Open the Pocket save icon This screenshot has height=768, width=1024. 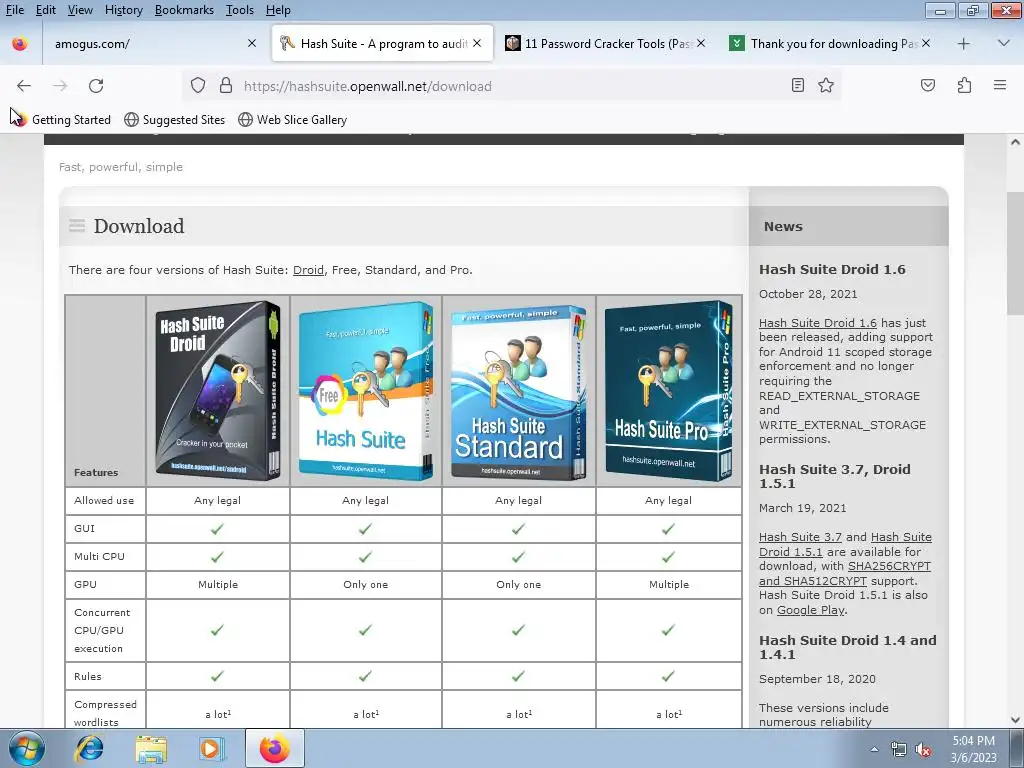pyautogui.click(x=928, y=86)
